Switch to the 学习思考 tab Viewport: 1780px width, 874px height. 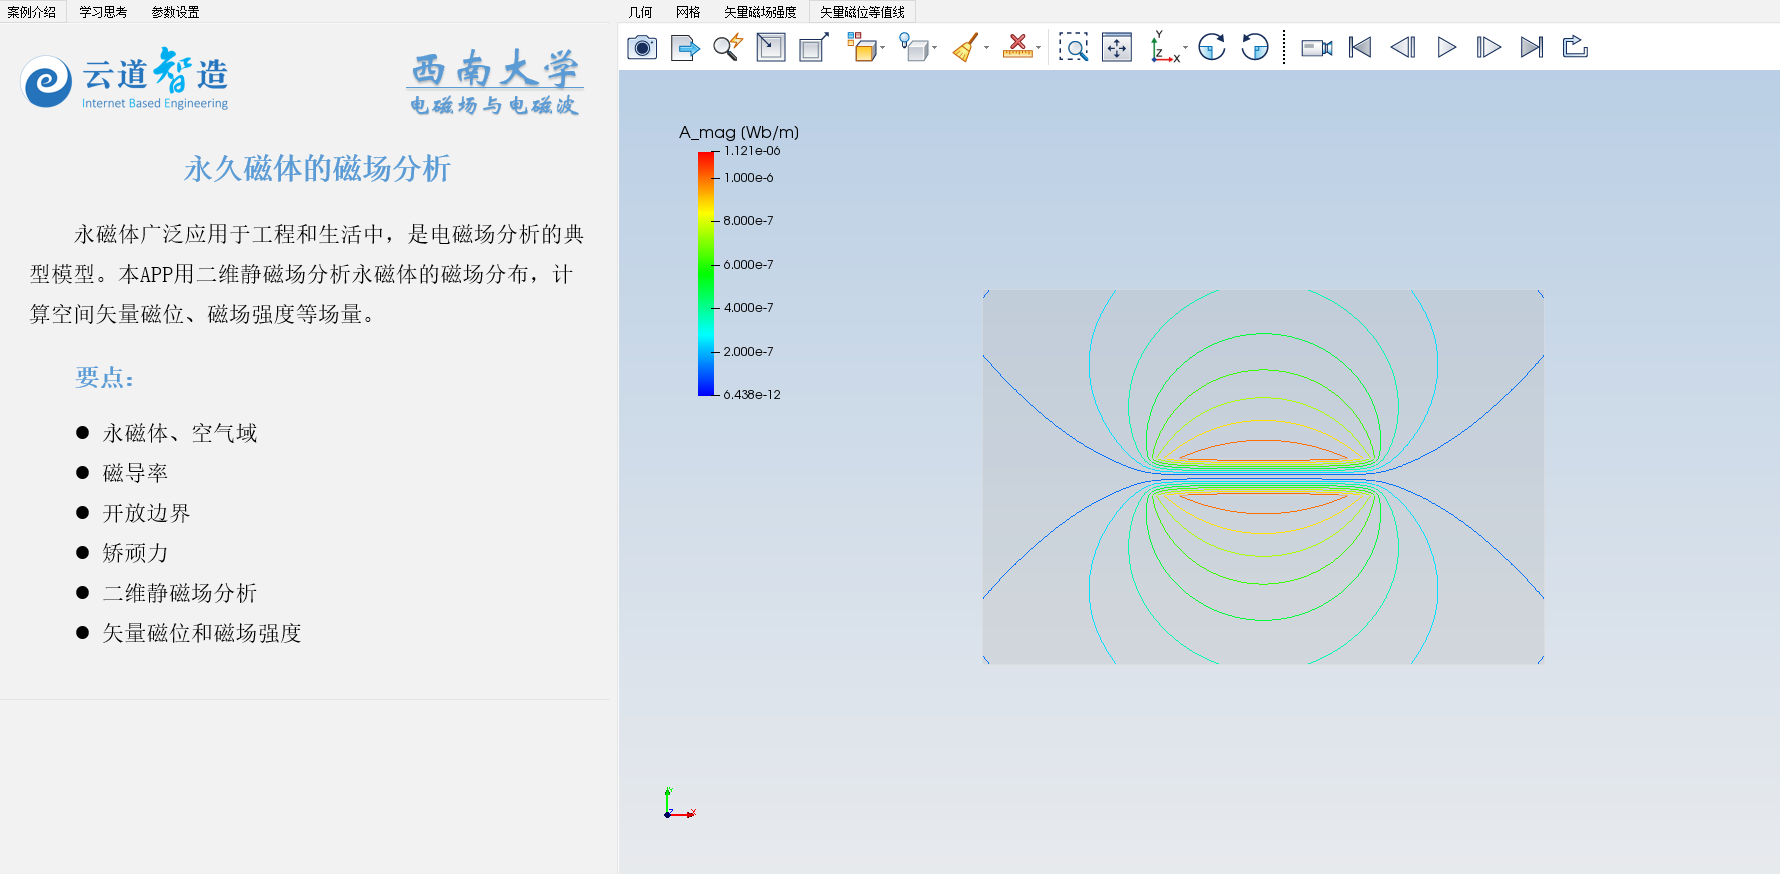(x=104, y=12)
